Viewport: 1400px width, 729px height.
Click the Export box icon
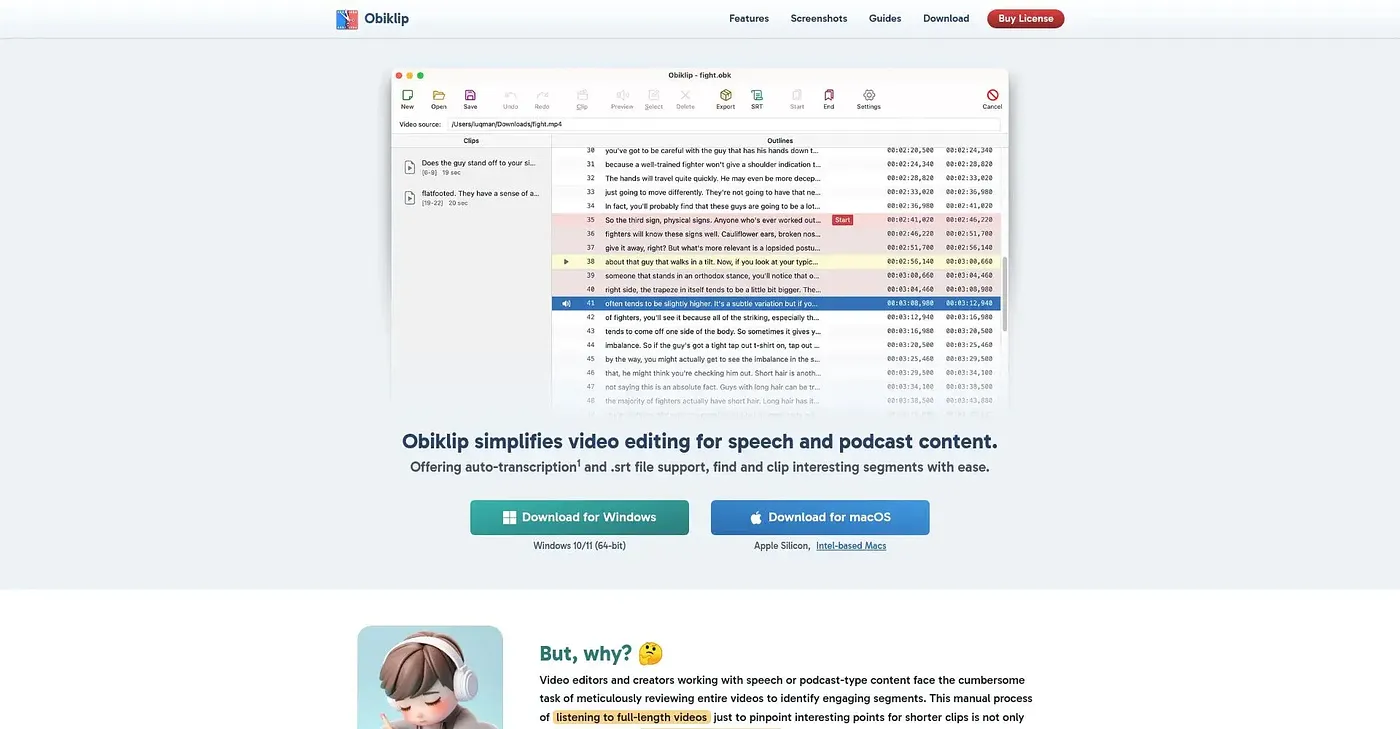point(725,95)
